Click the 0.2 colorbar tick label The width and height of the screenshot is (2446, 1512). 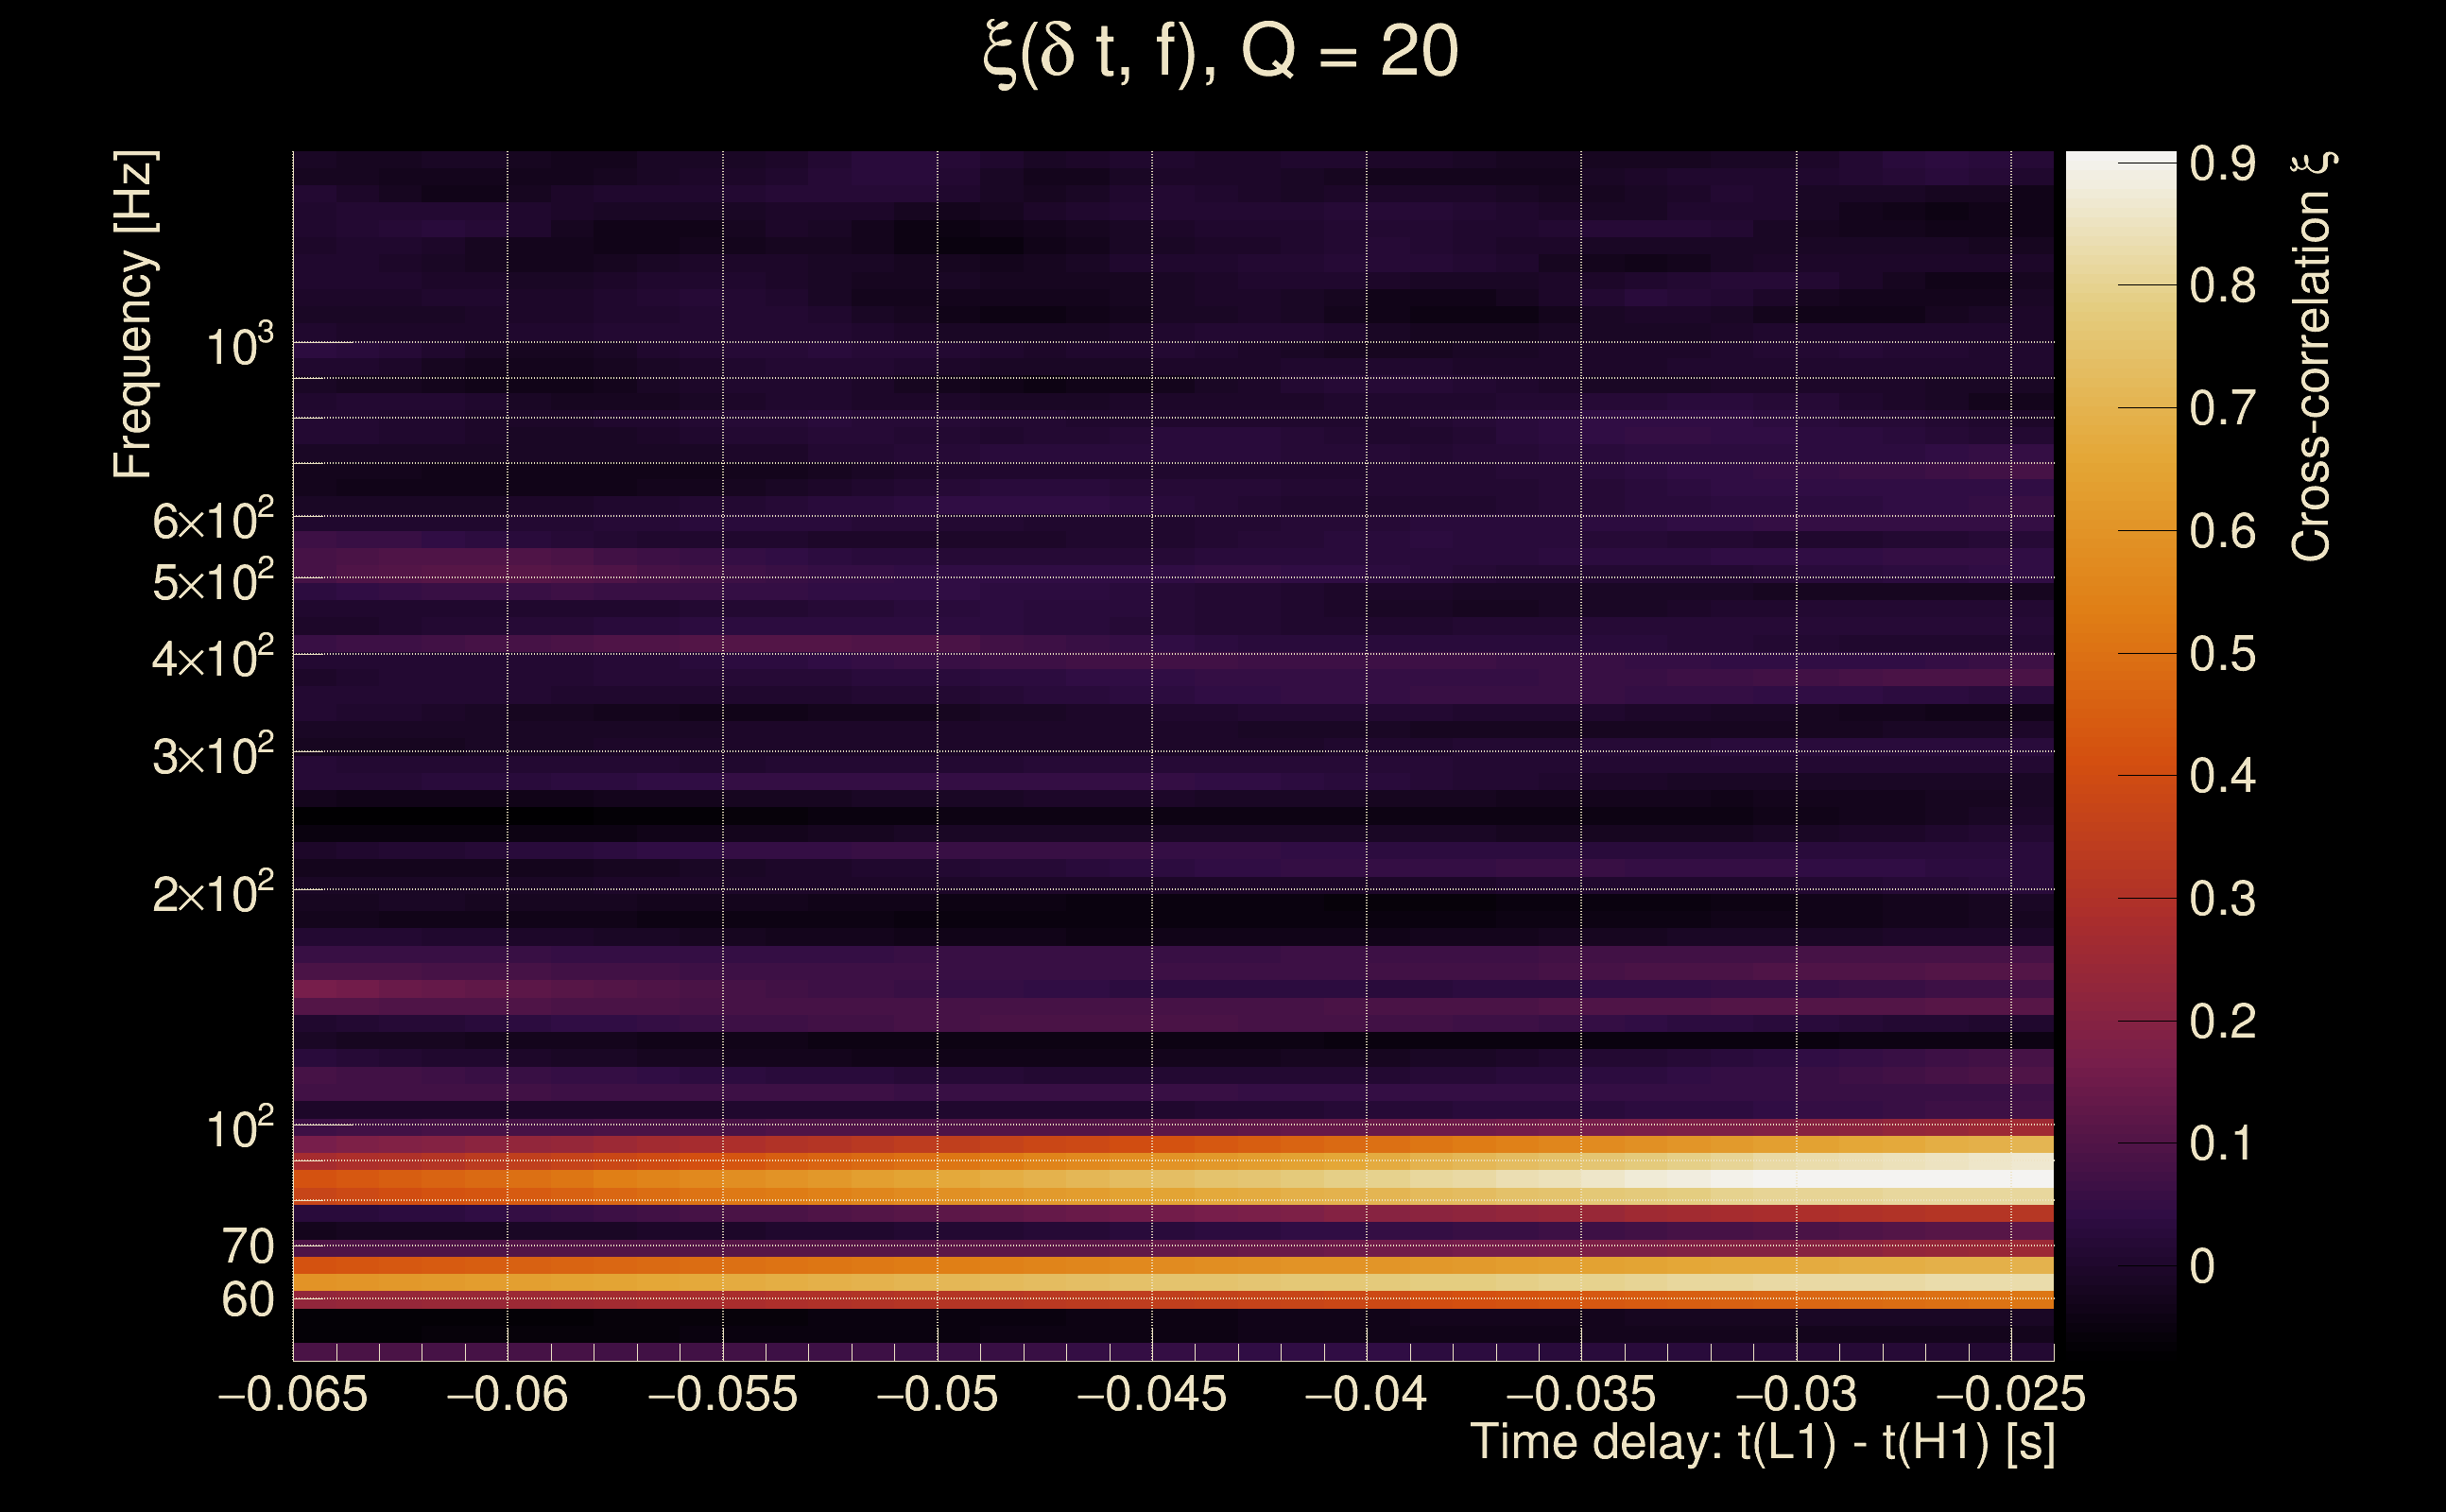2222,1021
